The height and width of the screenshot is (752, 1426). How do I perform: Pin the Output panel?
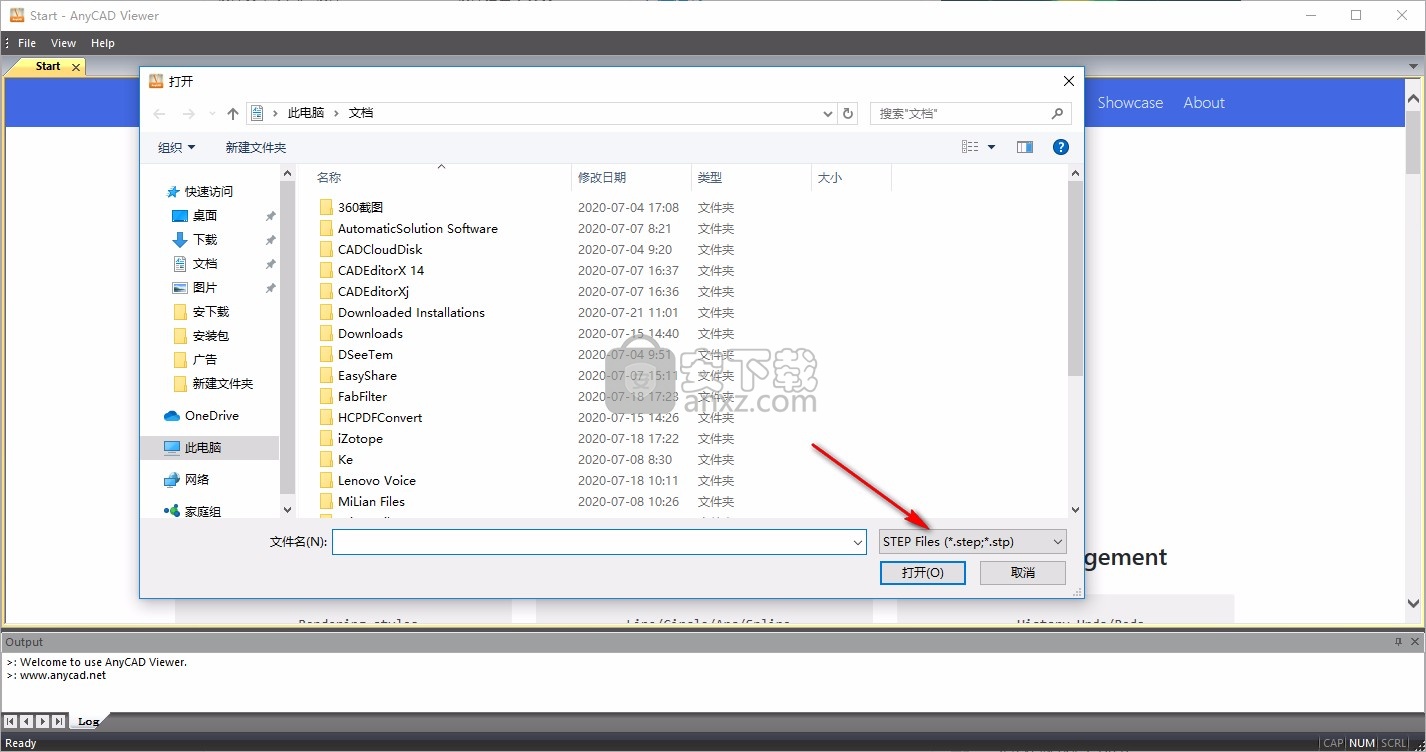(1398, 642)
